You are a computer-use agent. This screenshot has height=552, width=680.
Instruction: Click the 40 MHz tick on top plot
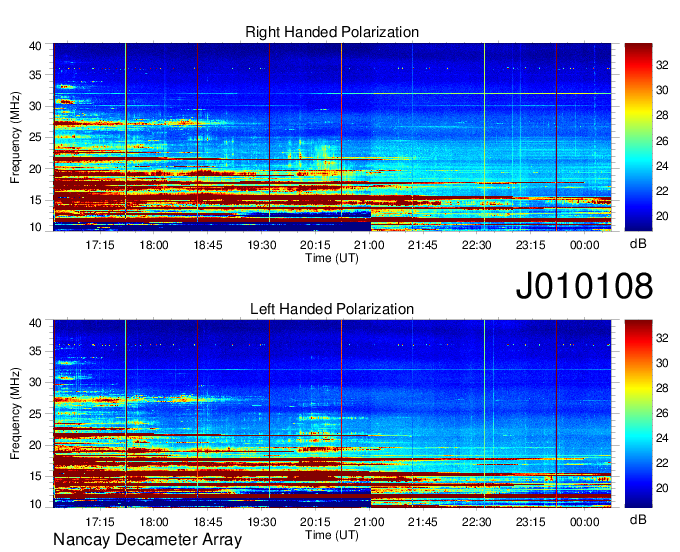(35, 46)
